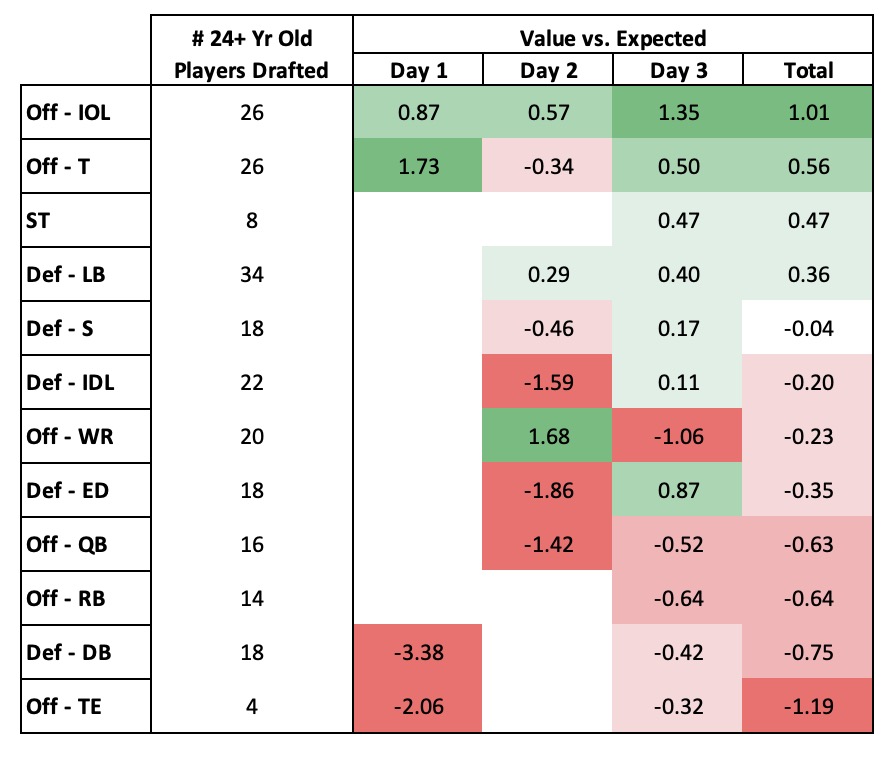The height and width of the screenshot is (758, 888).
Task: Click the Off - QB Day 2 cell showing -1.42
Action: click(547, 543)
